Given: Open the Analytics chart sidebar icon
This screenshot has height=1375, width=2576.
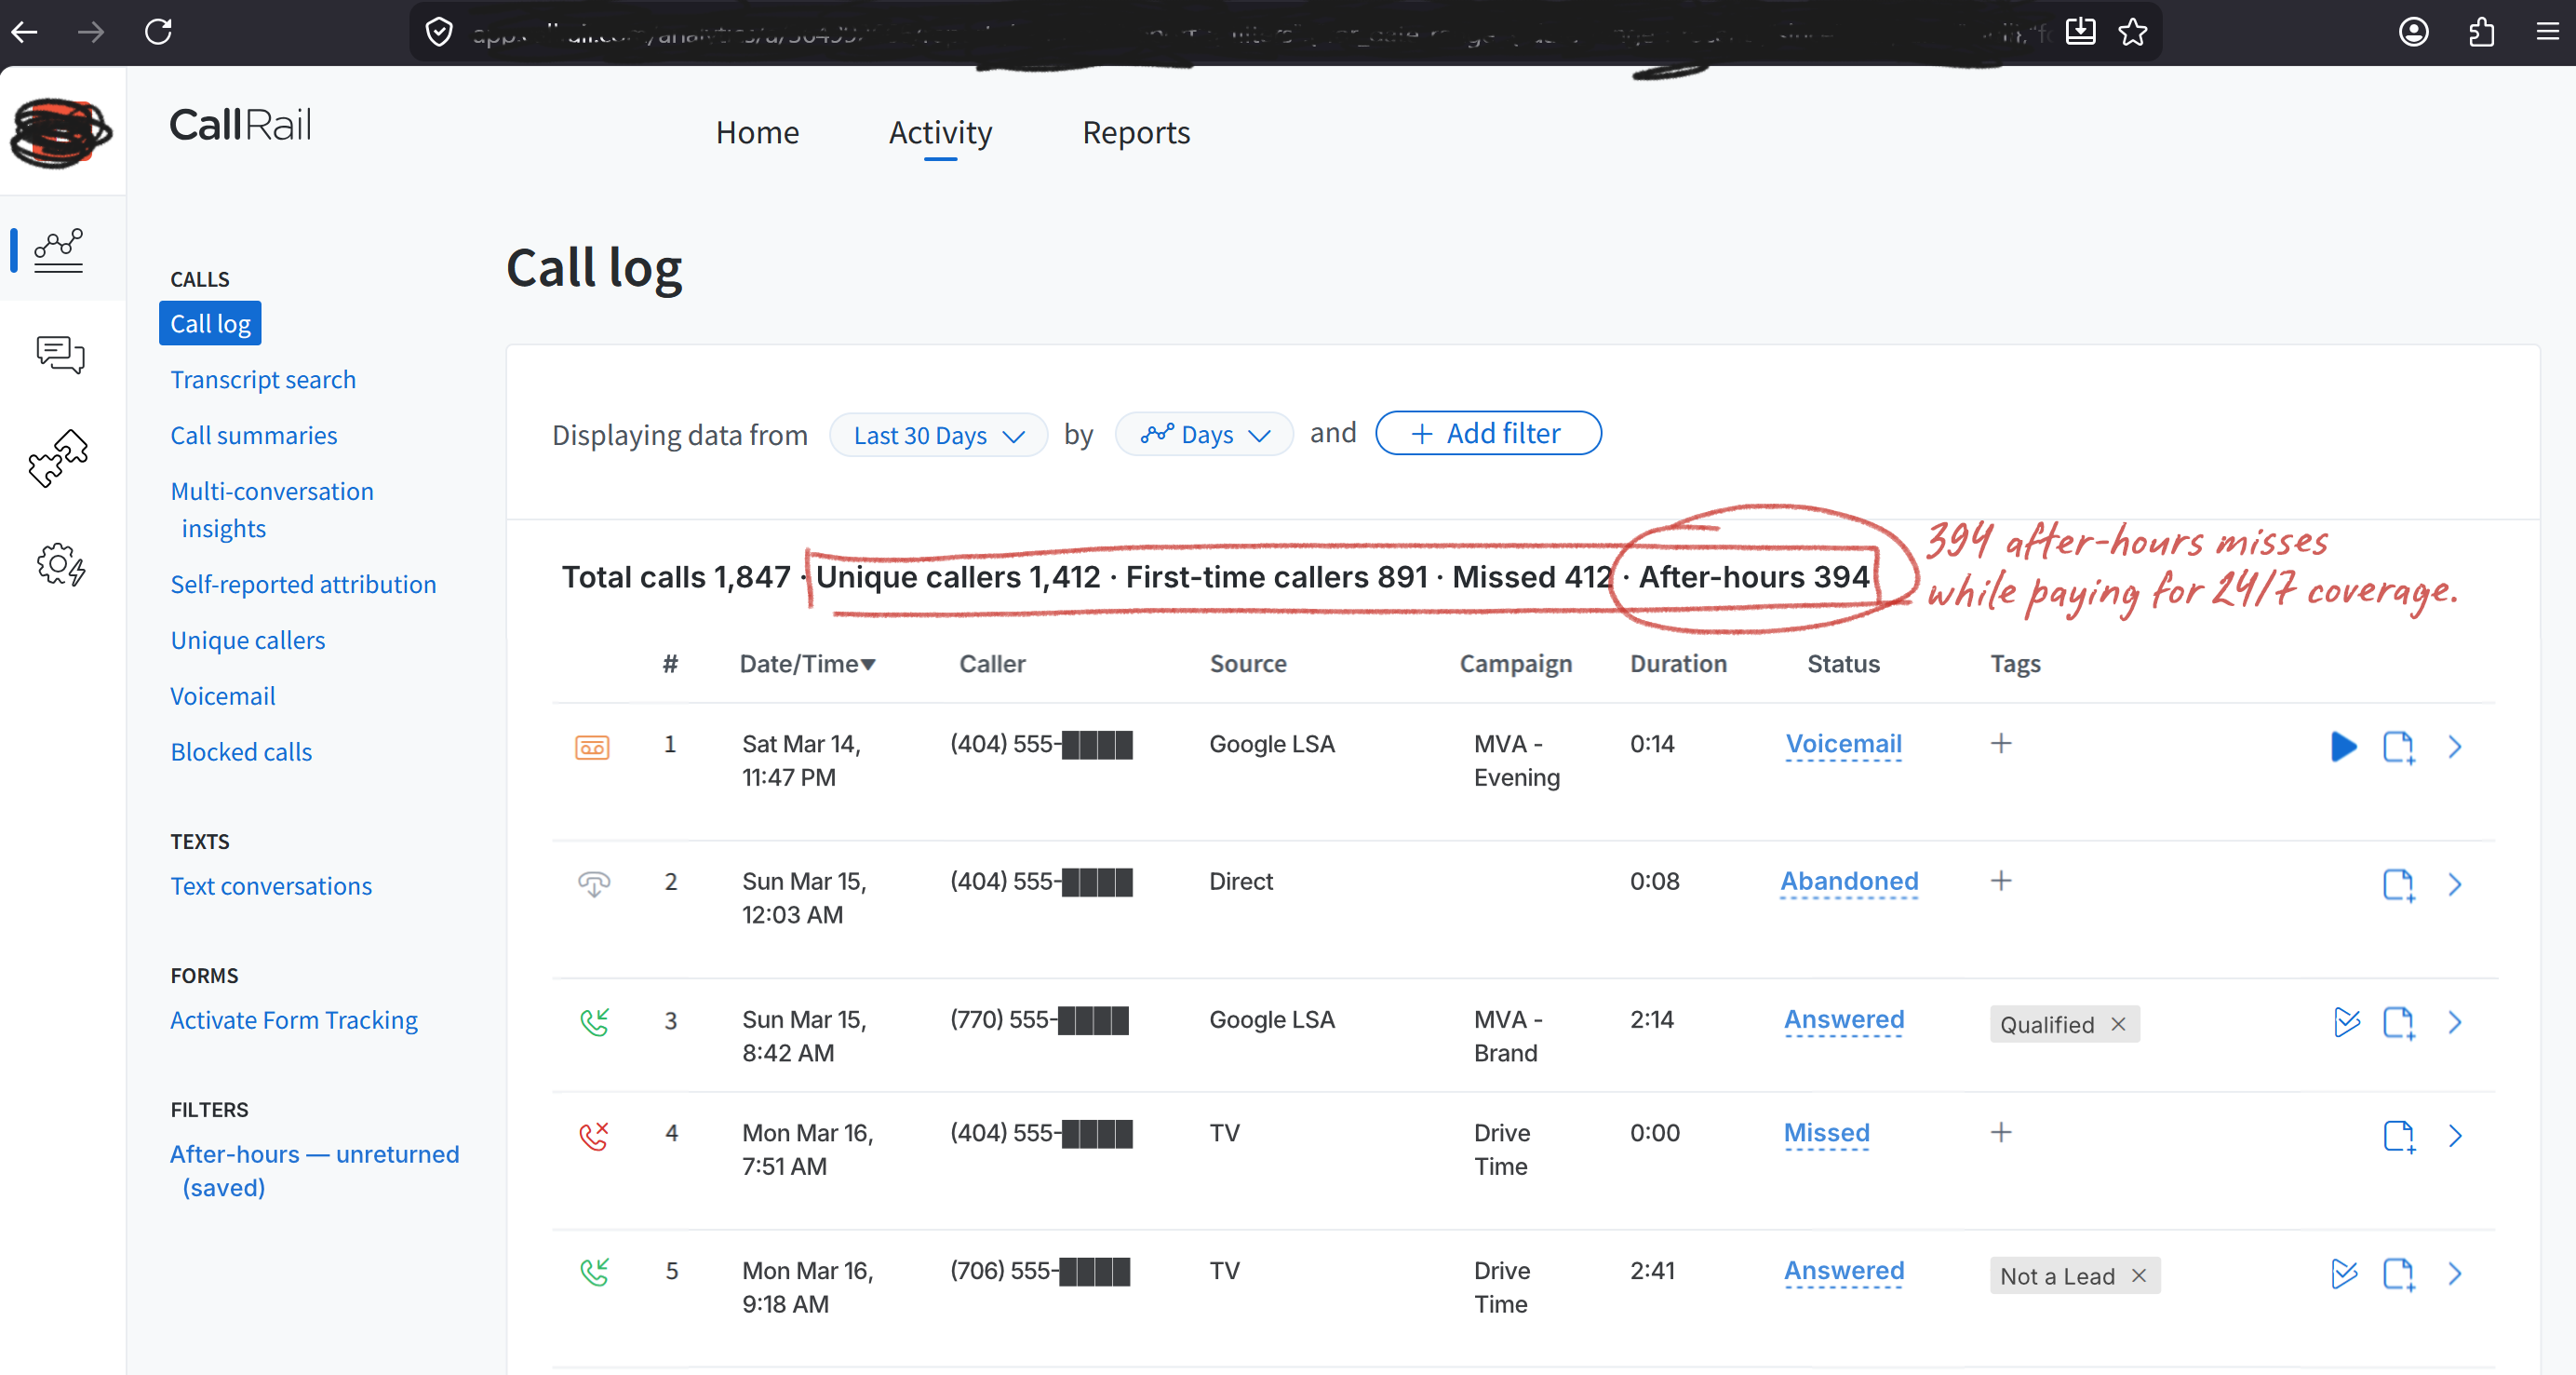Looking at the screenshot, I should coord(59,250).
